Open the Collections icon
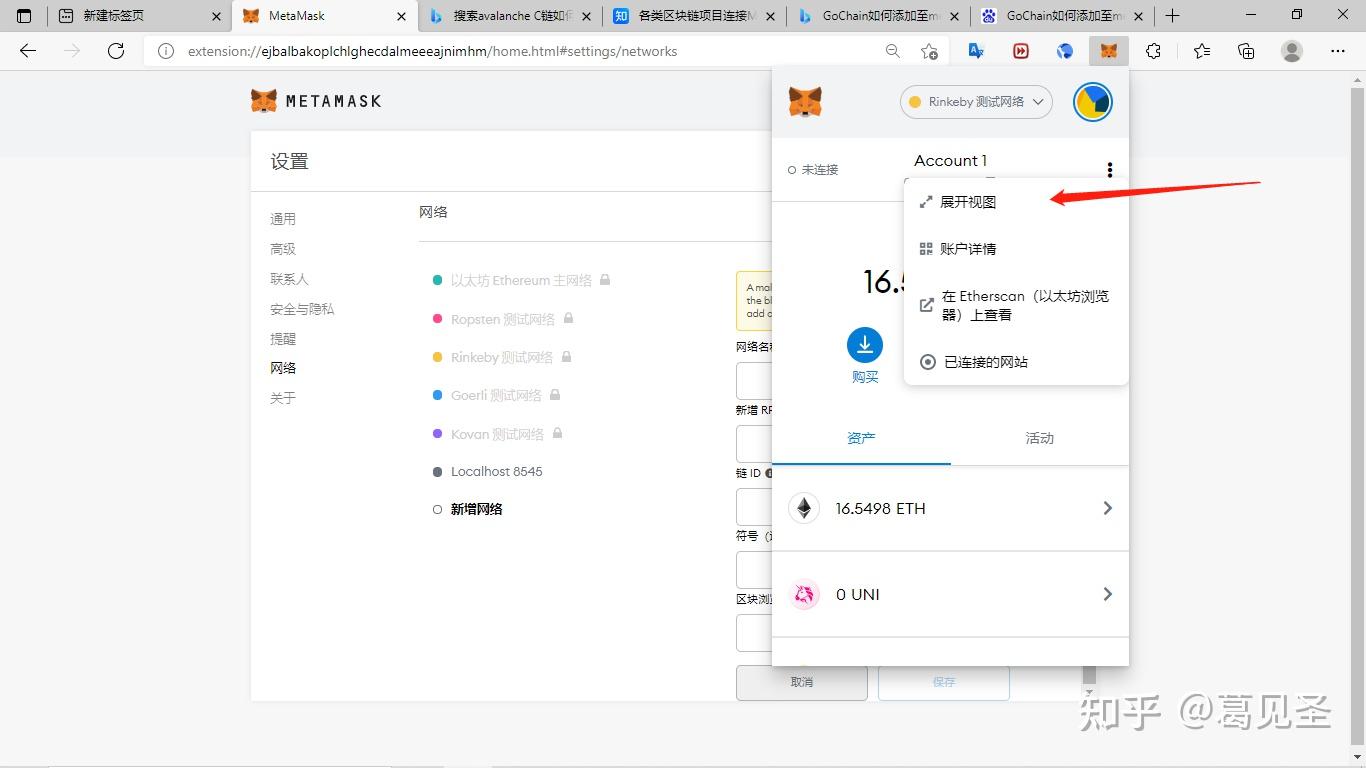Image resolution: width=1366 pixels, height=768 pixels. (1246, 51)
